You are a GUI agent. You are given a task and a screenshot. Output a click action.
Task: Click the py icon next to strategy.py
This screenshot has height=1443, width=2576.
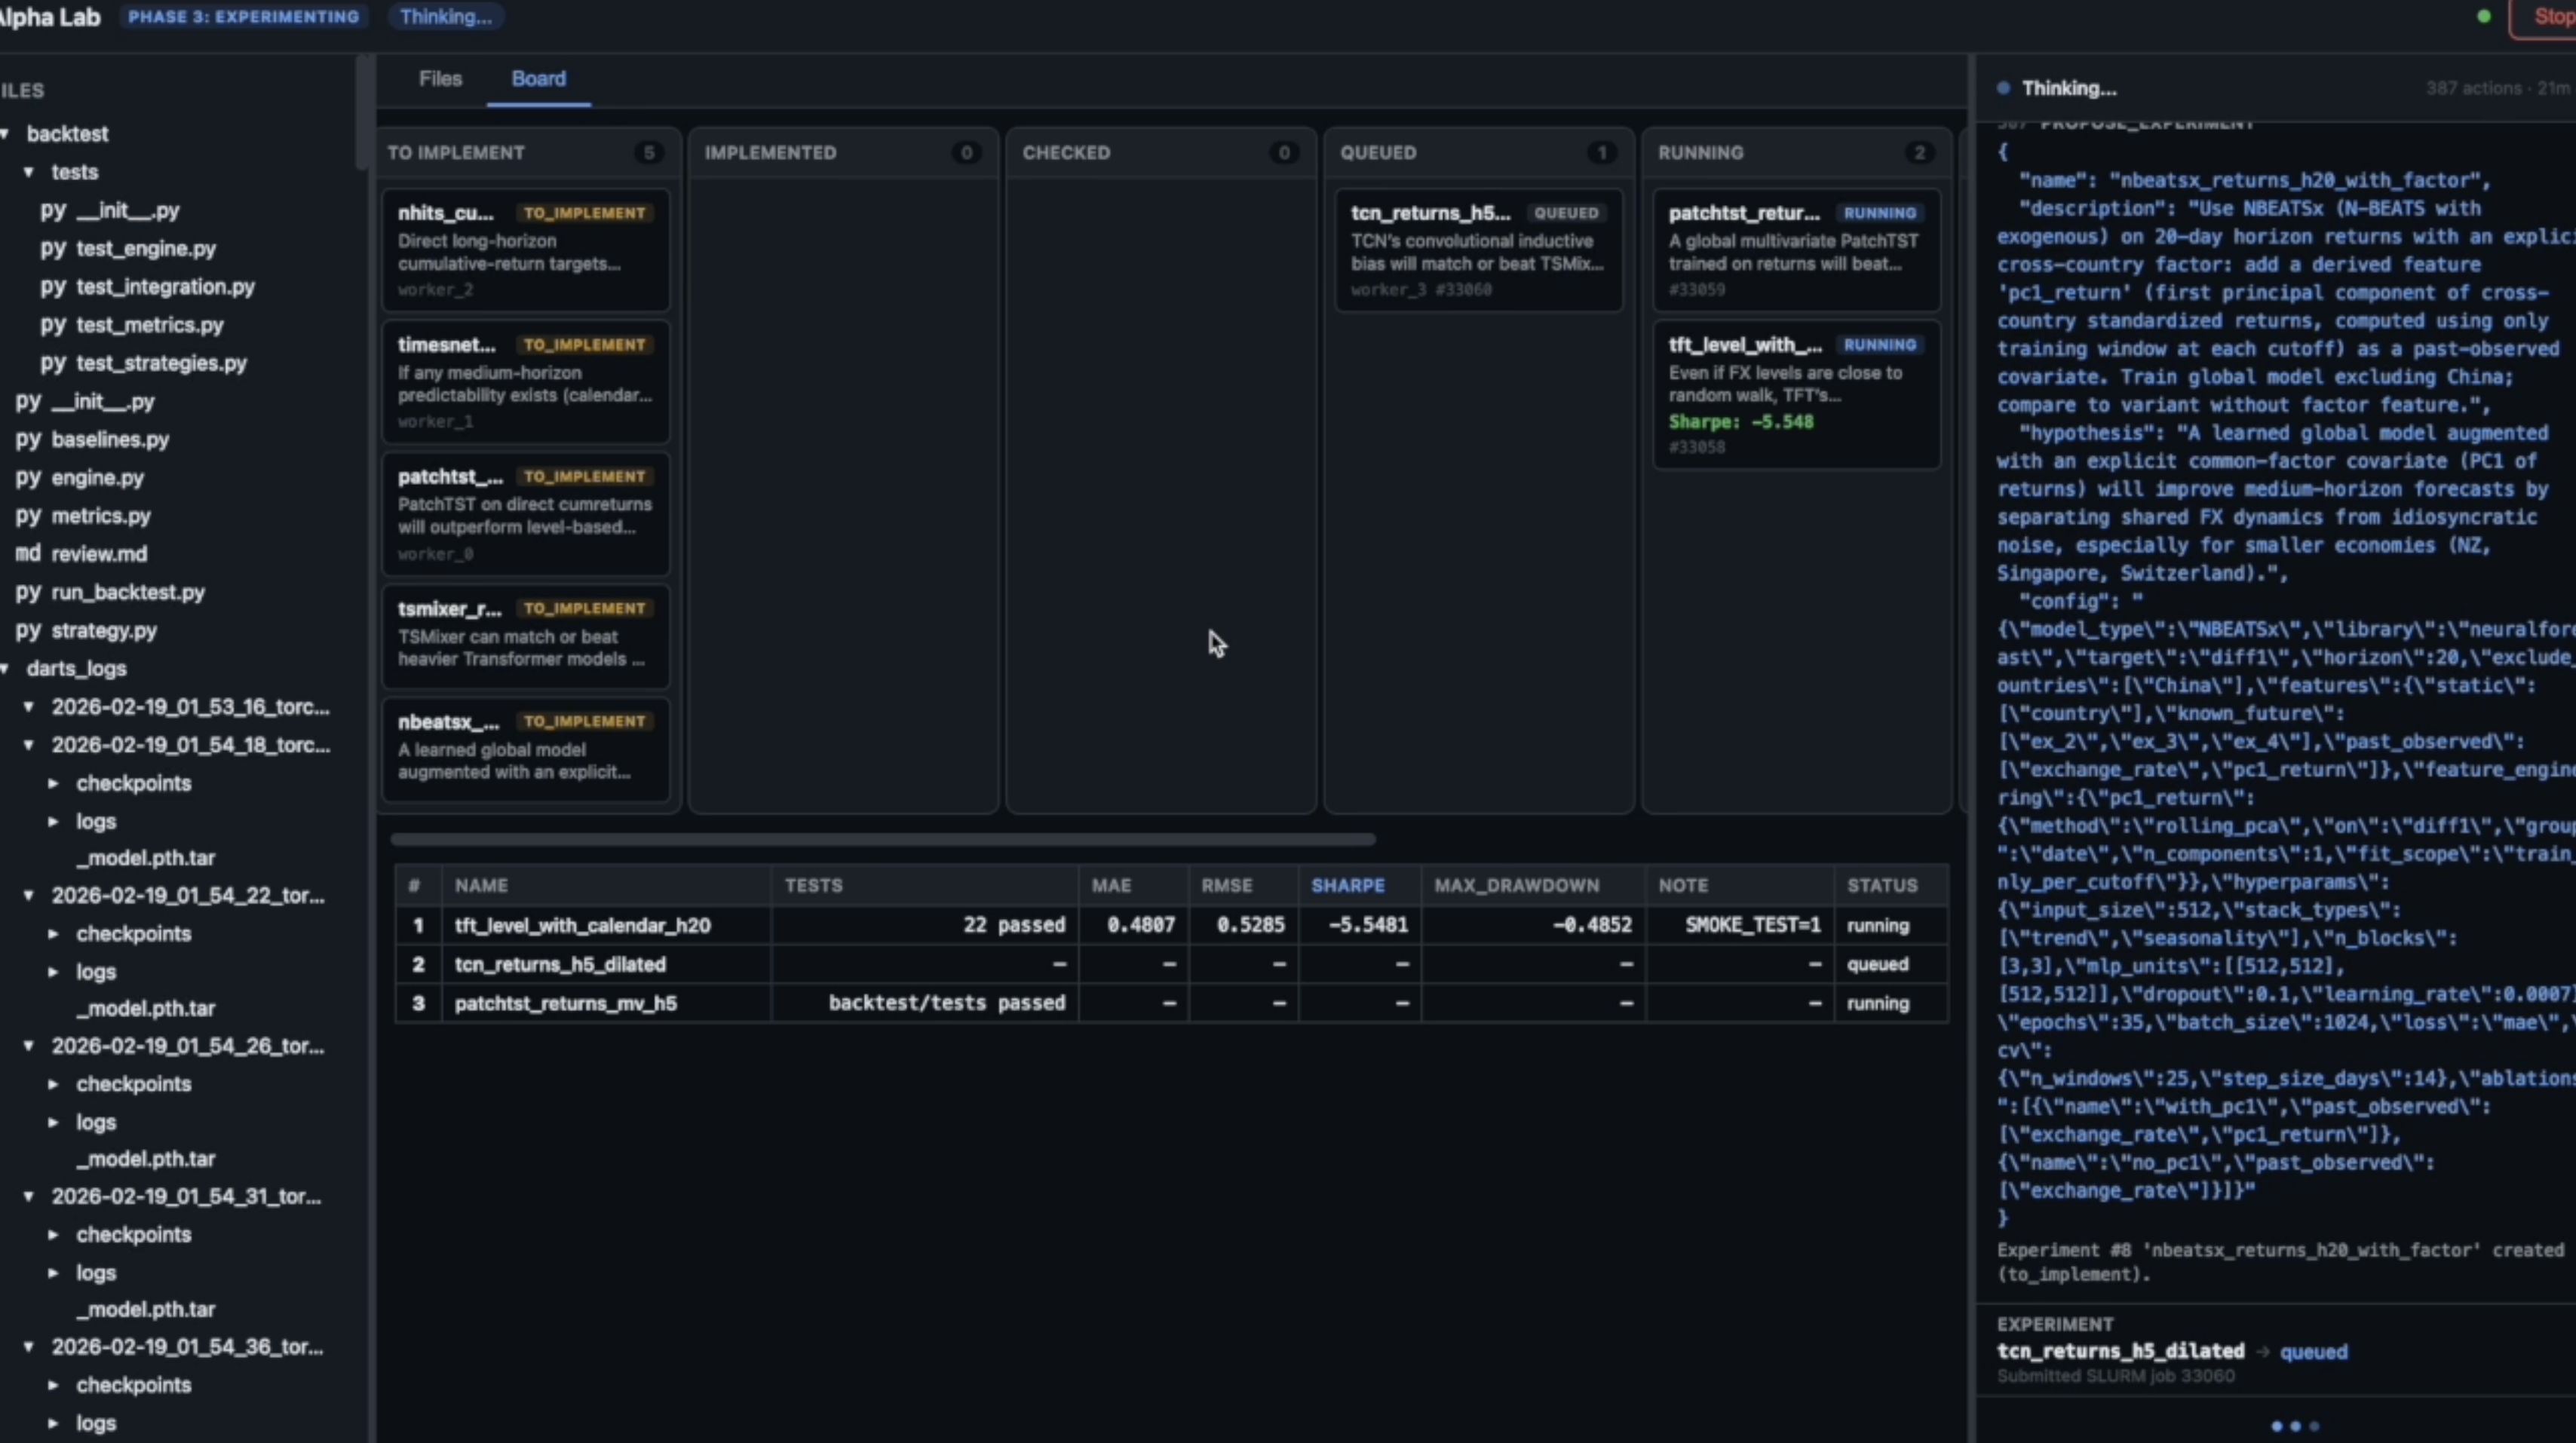pyautogui.click(x=29, y=630)
